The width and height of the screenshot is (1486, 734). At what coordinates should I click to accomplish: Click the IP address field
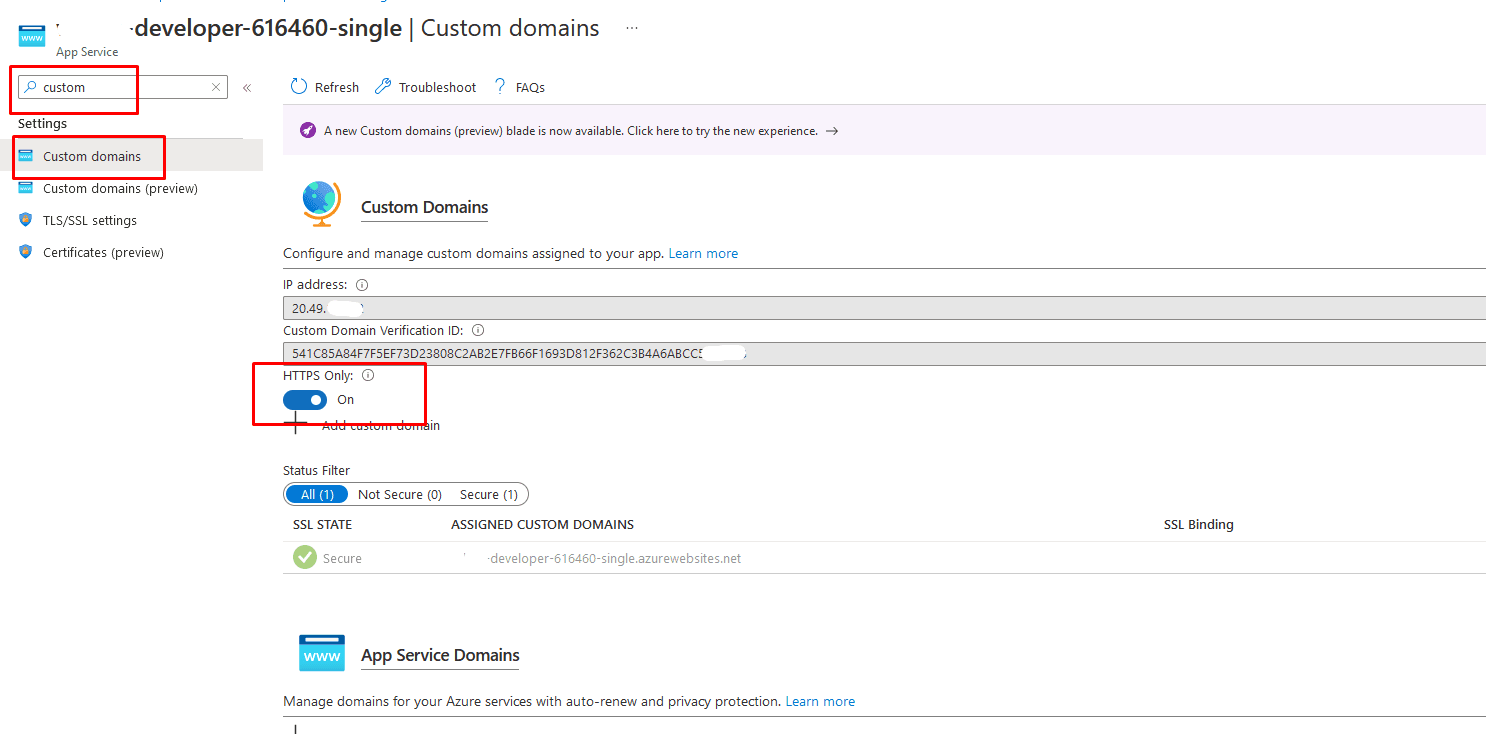coord(884,308)
